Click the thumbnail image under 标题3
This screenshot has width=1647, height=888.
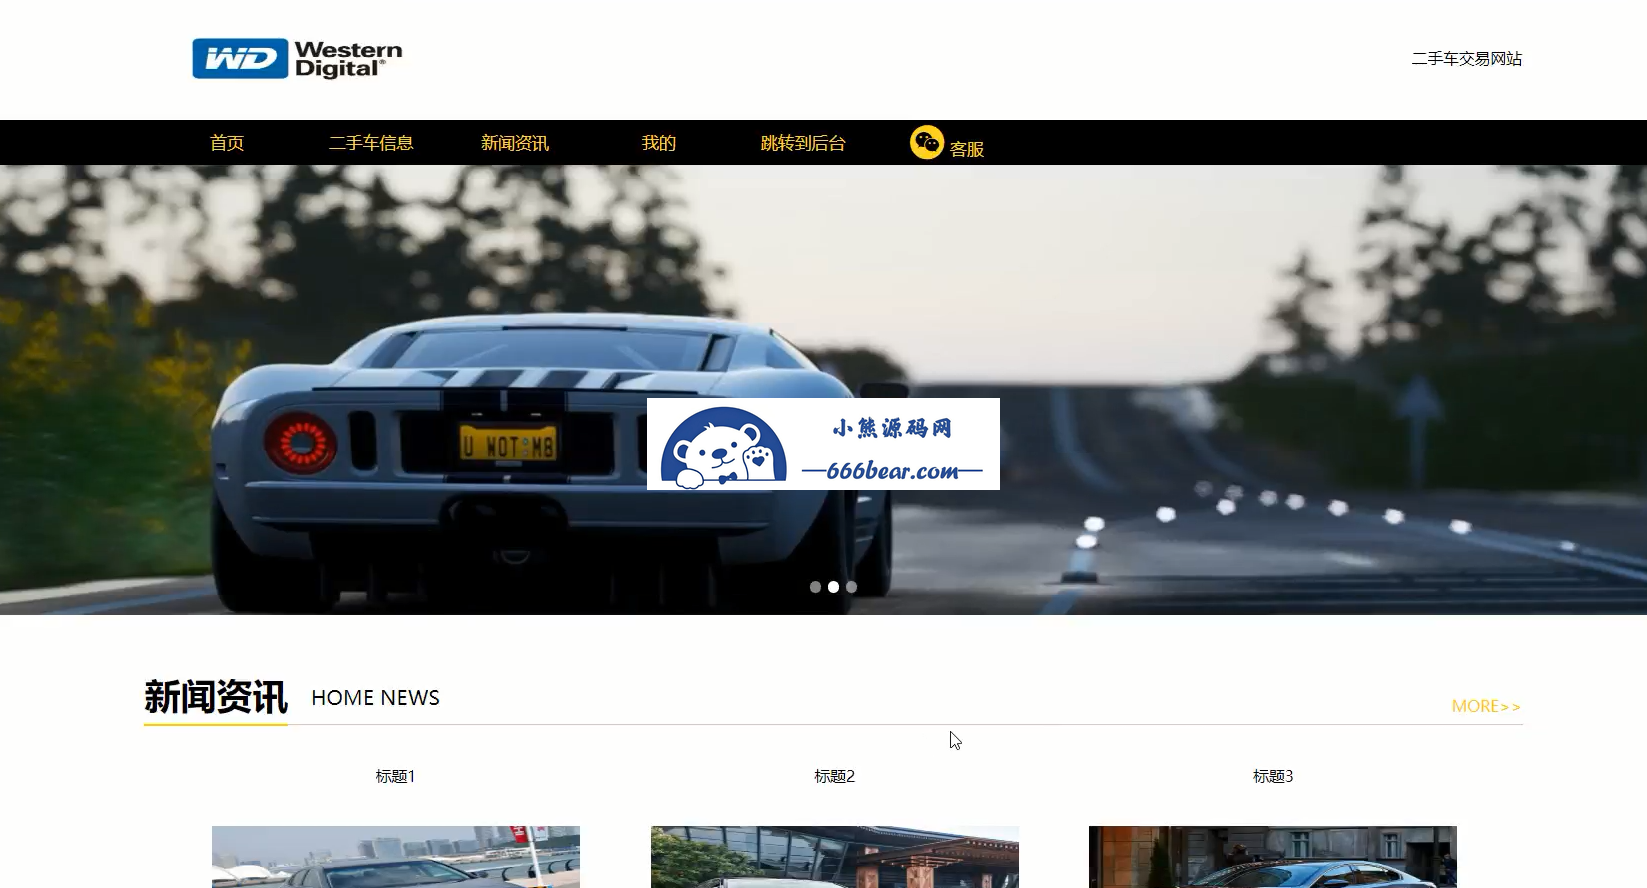1272,857
